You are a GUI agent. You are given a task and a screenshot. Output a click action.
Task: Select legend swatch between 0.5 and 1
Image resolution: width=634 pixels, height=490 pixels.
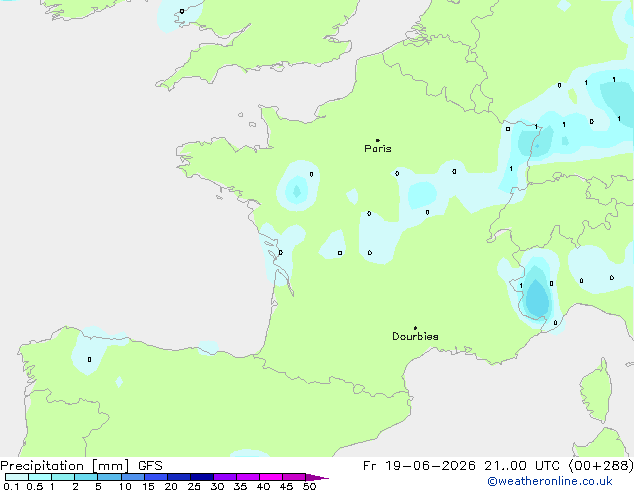pos(40,477)
